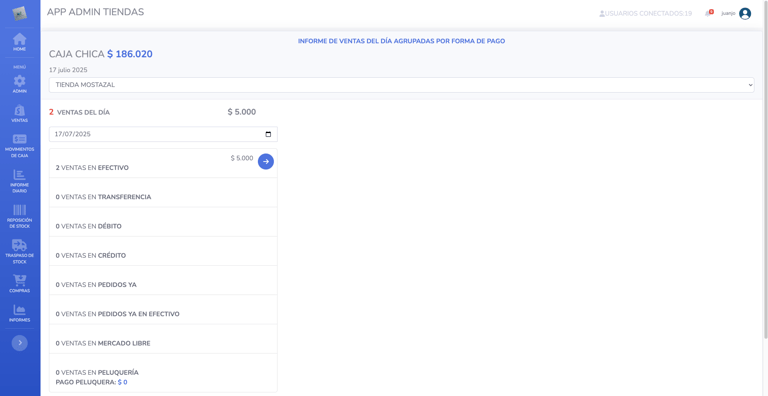Screen dimensions: 768x396
Task: Click the 0 VENTAS EN DÉBITO row
Action: (x=163, y=222)
